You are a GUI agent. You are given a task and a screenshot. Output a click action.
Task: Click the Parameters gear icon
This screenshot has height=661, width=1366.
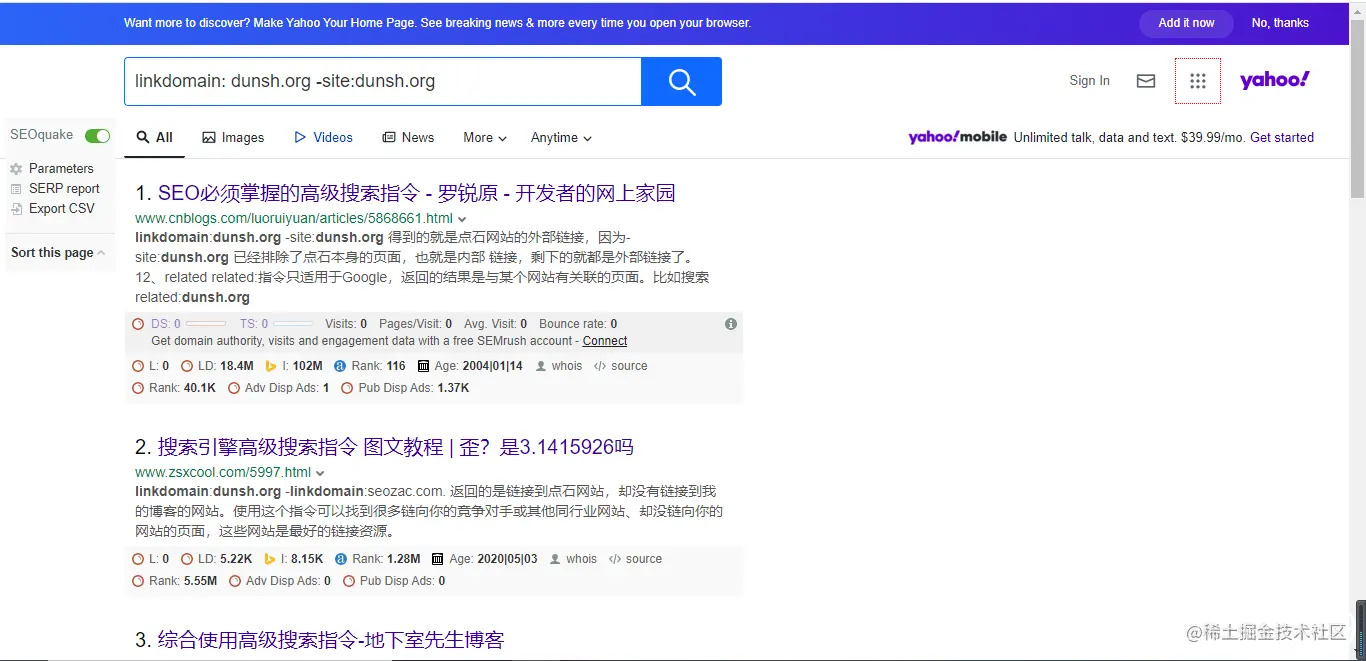tap(16, 169)
